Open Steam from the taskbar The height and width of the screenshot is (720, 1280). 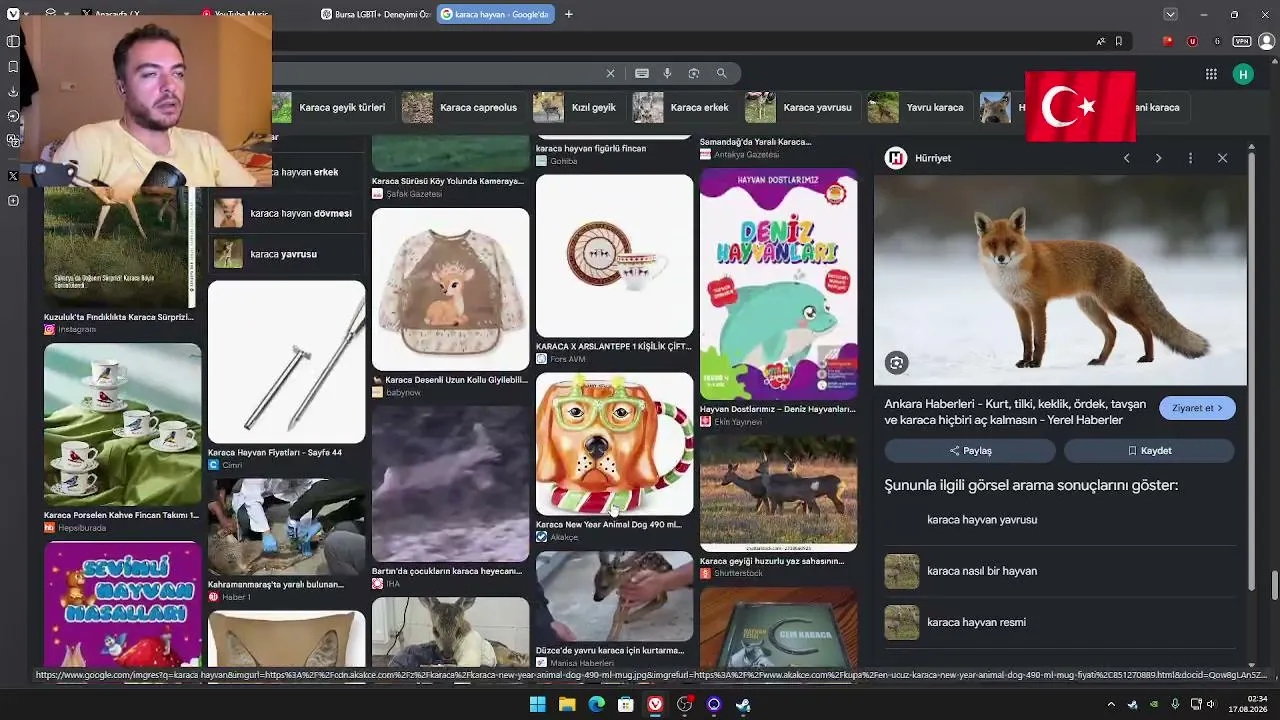point(743,704)
